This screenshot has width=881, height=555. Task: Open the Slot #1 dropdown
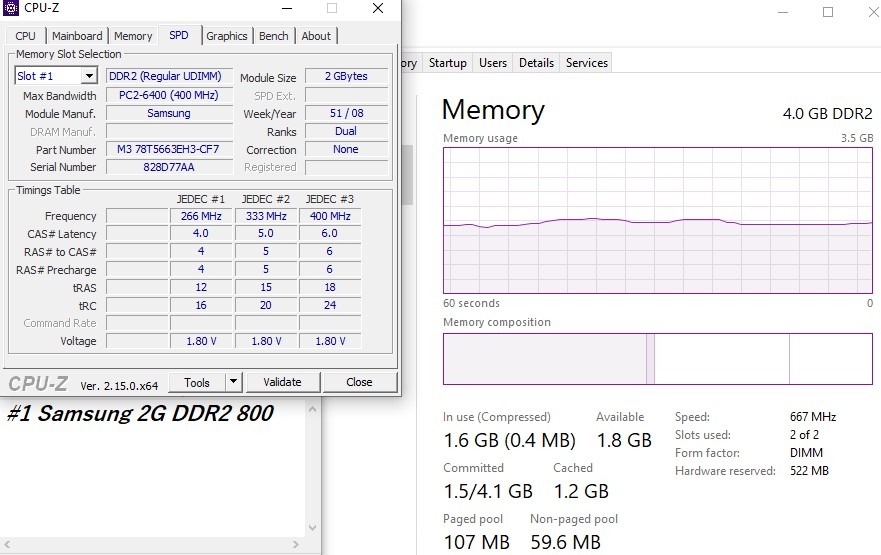point(88,76)
